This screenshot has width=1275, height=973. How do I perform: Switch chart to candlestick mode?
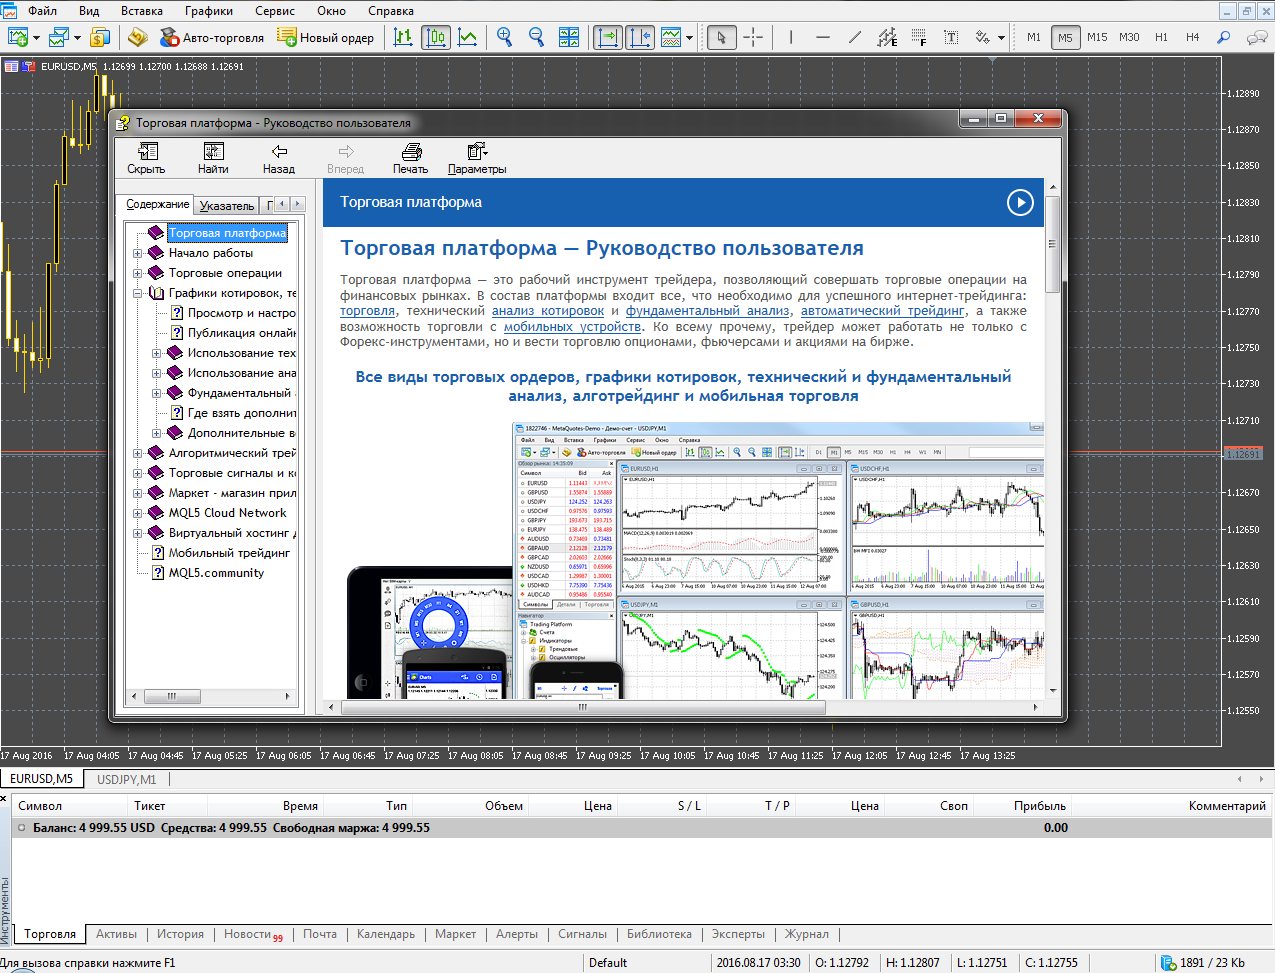coord(435,38)
